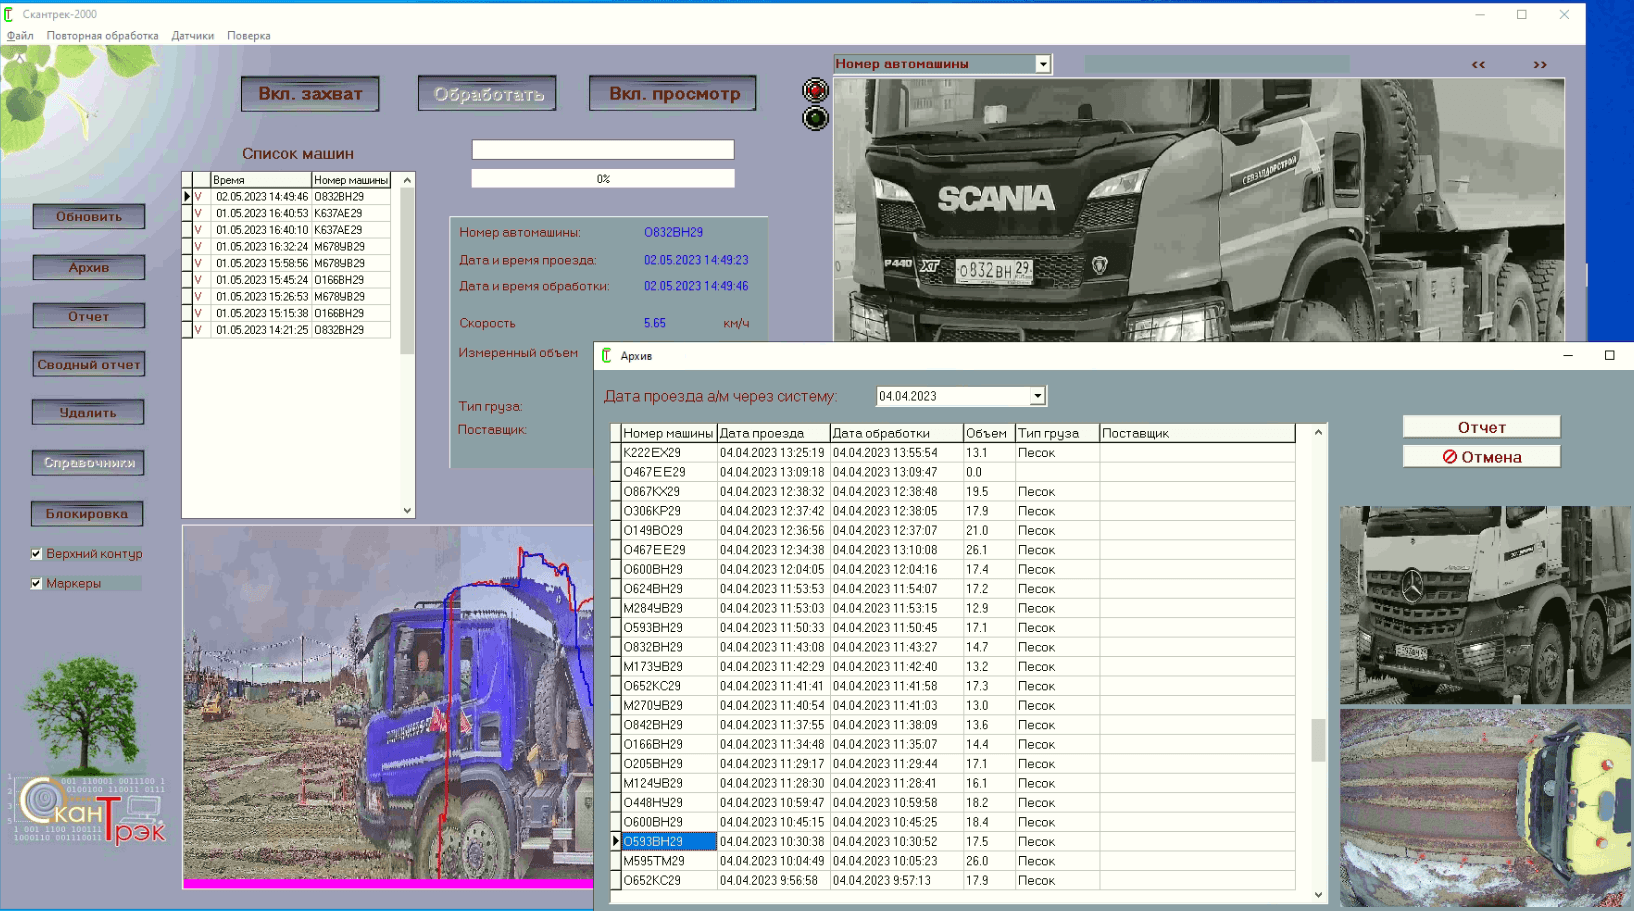This screenshot has width=1634, height=911.
Task: Toggle the Маркеры checkbox
Action: (36, 584)
